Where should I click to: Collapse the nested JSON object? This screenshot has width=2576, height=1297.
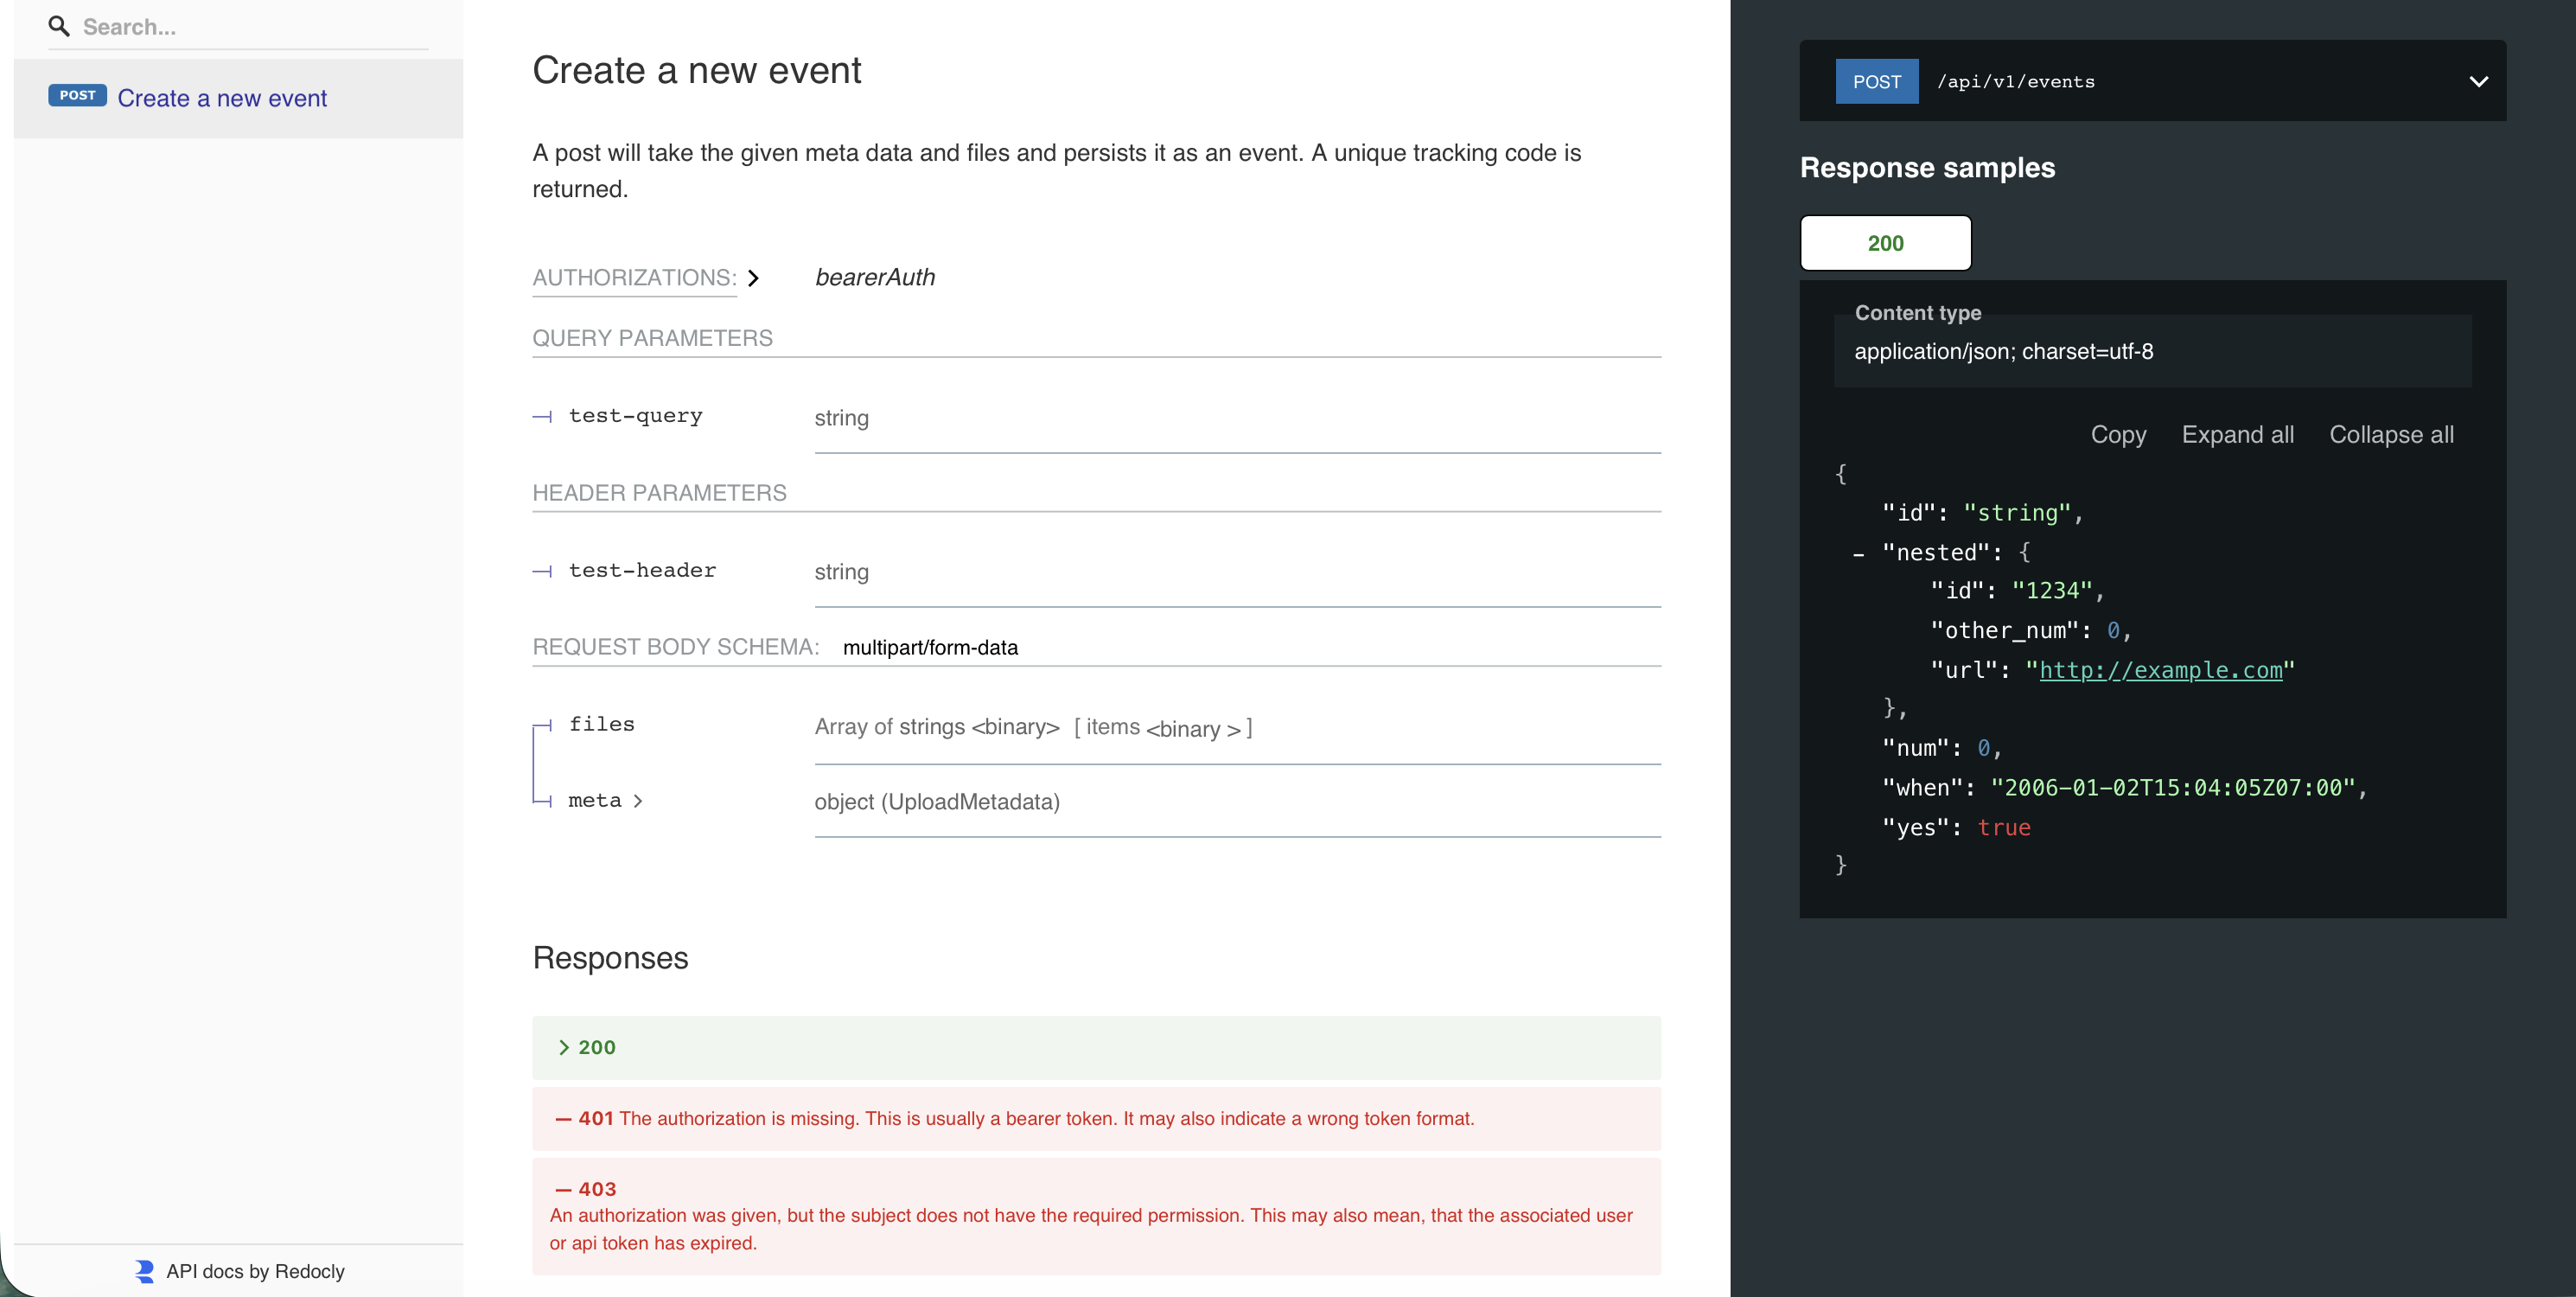pos(1858,553)
